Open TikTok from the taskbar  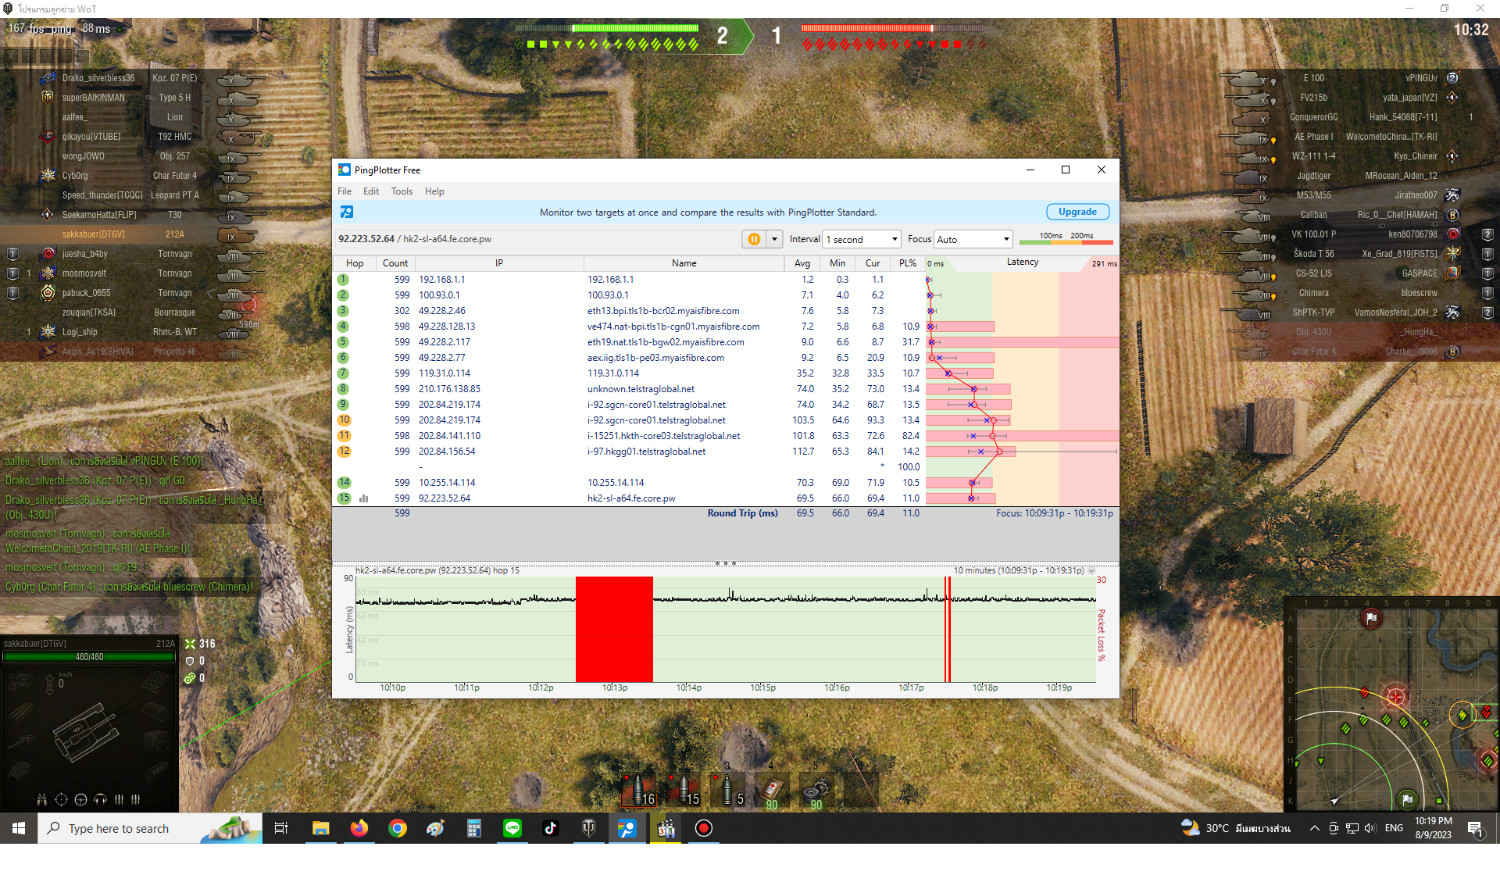550,828
